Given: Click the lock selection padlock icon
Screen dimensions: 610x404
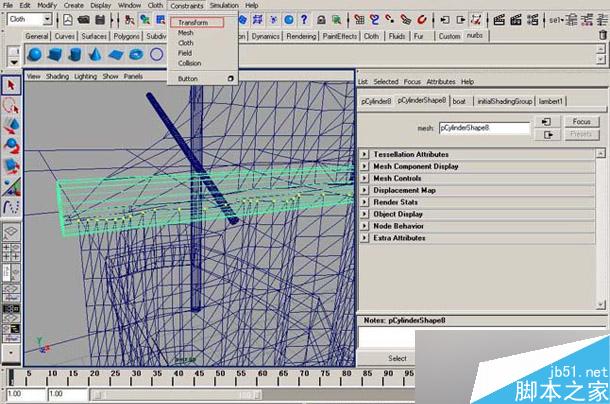Looking at the screenshot, I should pos(321,19).
